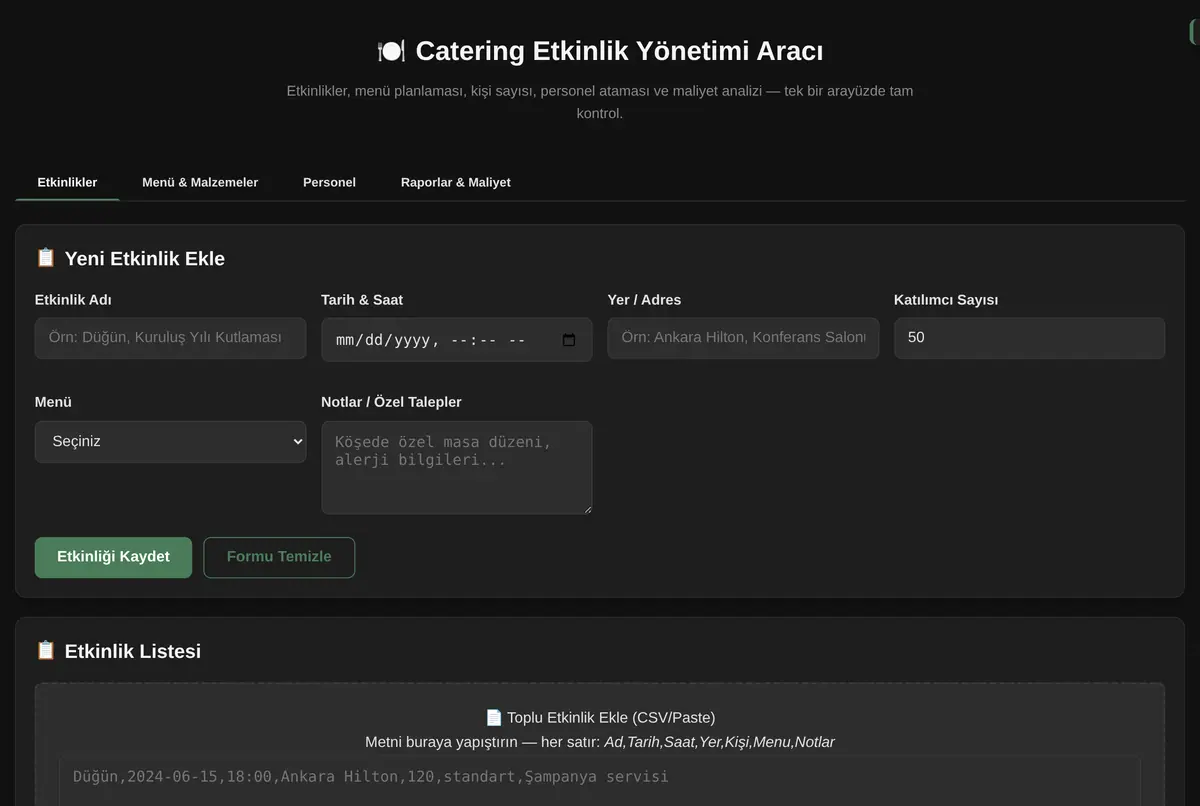
Task: Focus the Tarih & Saat date field
Action: pos(457,340)
